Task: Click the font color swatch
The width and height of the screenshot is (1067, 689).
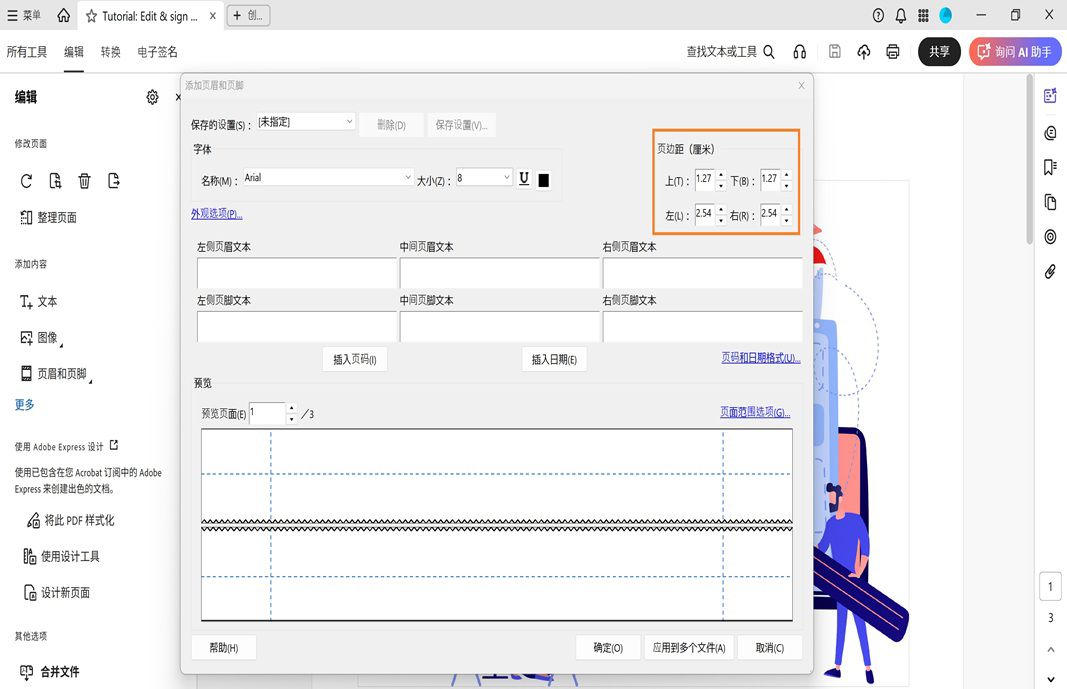Action: 543,179
